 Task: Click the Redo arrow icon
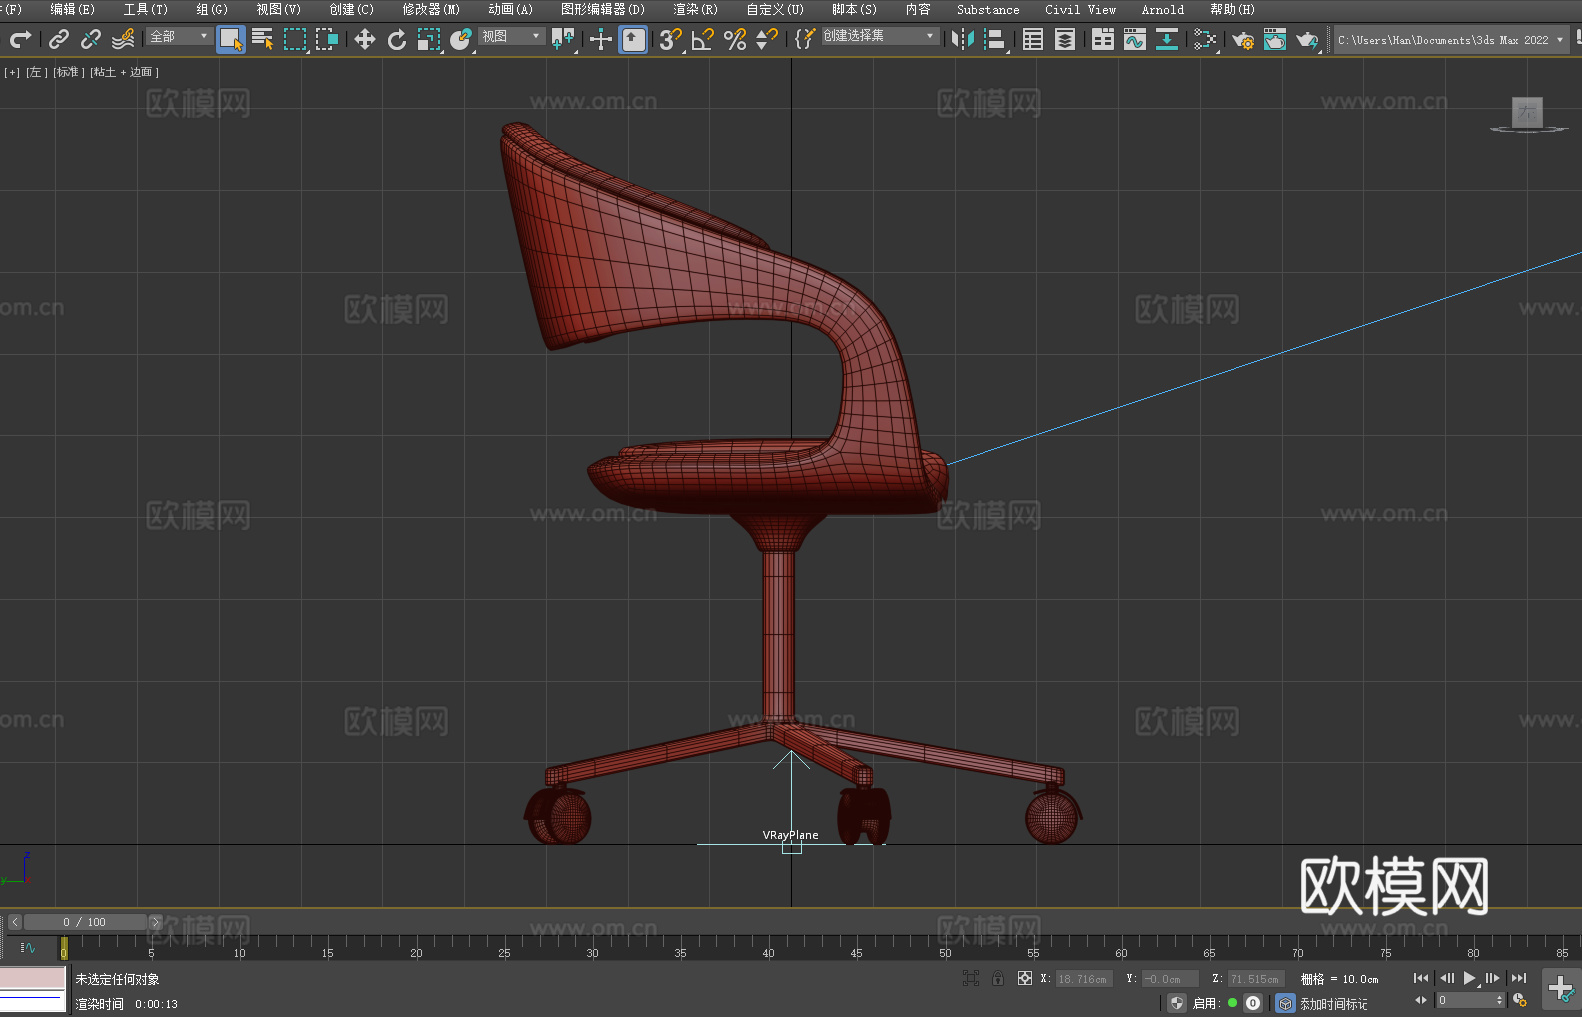(x=20, y=39)
